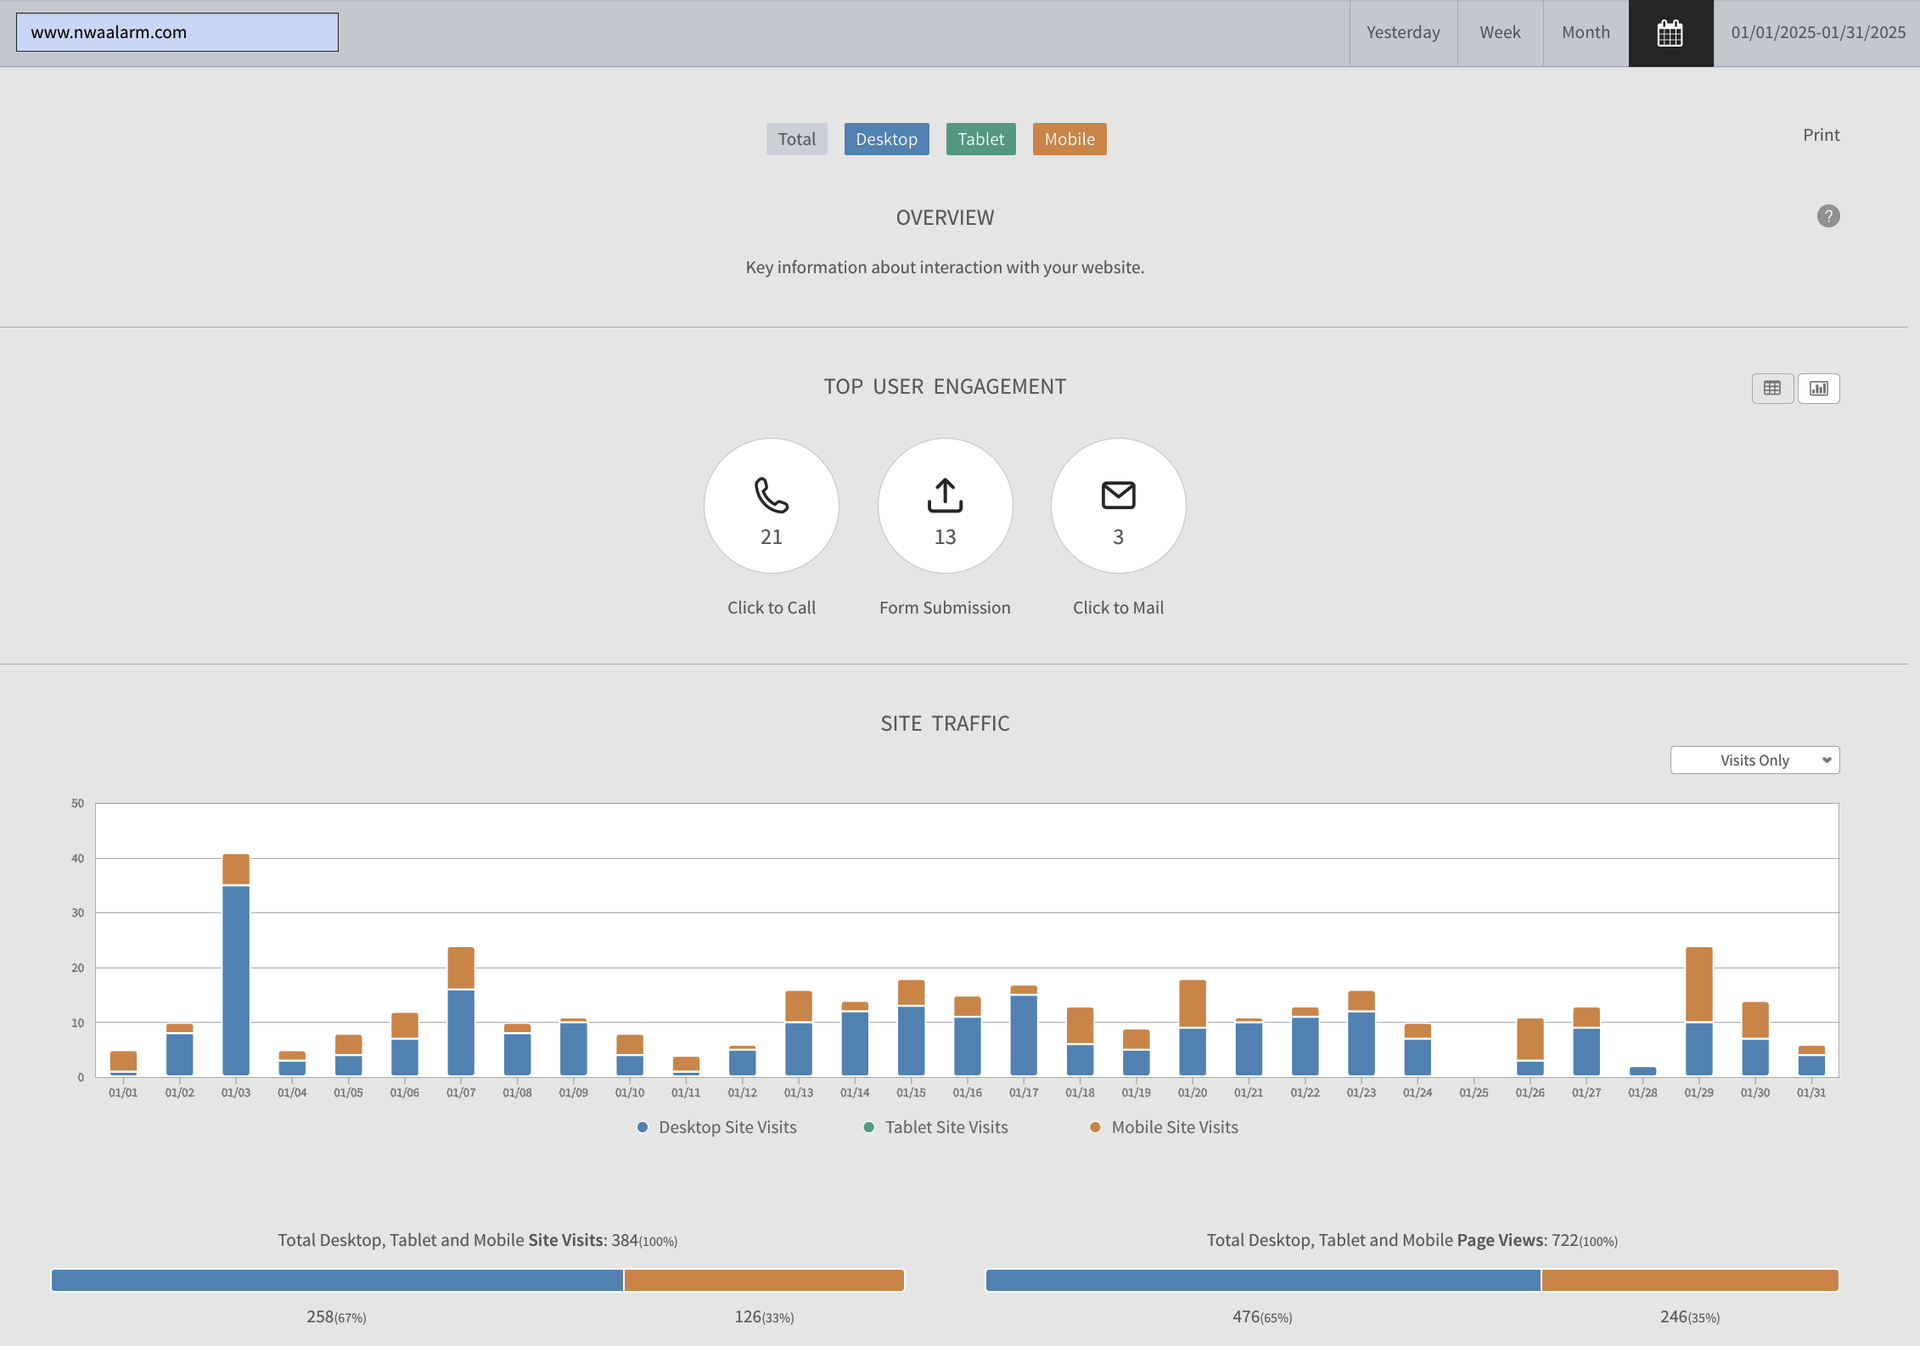Filter by the Desktop button
This screenshot has height=1346, width=1920.
coord(886,139)
